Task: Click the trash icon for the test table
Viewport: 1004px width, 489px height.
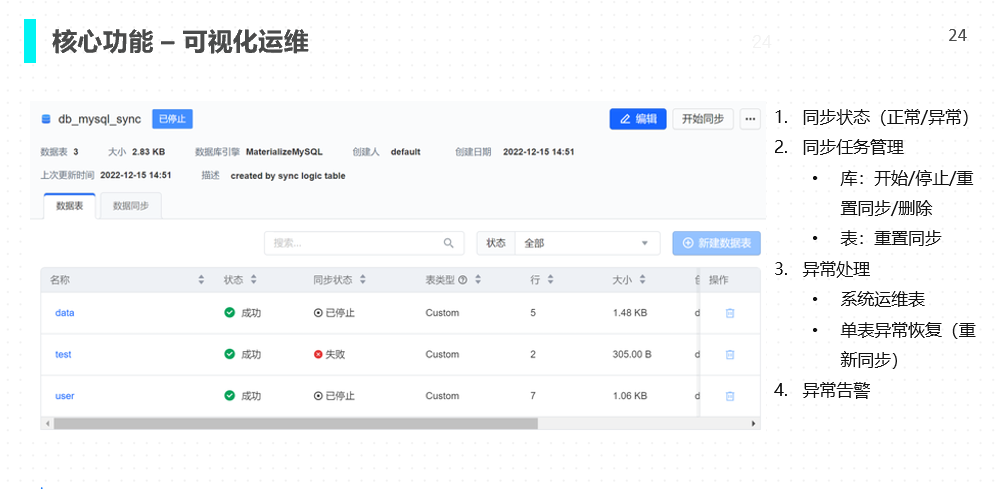Action: [x=729, y=355]
